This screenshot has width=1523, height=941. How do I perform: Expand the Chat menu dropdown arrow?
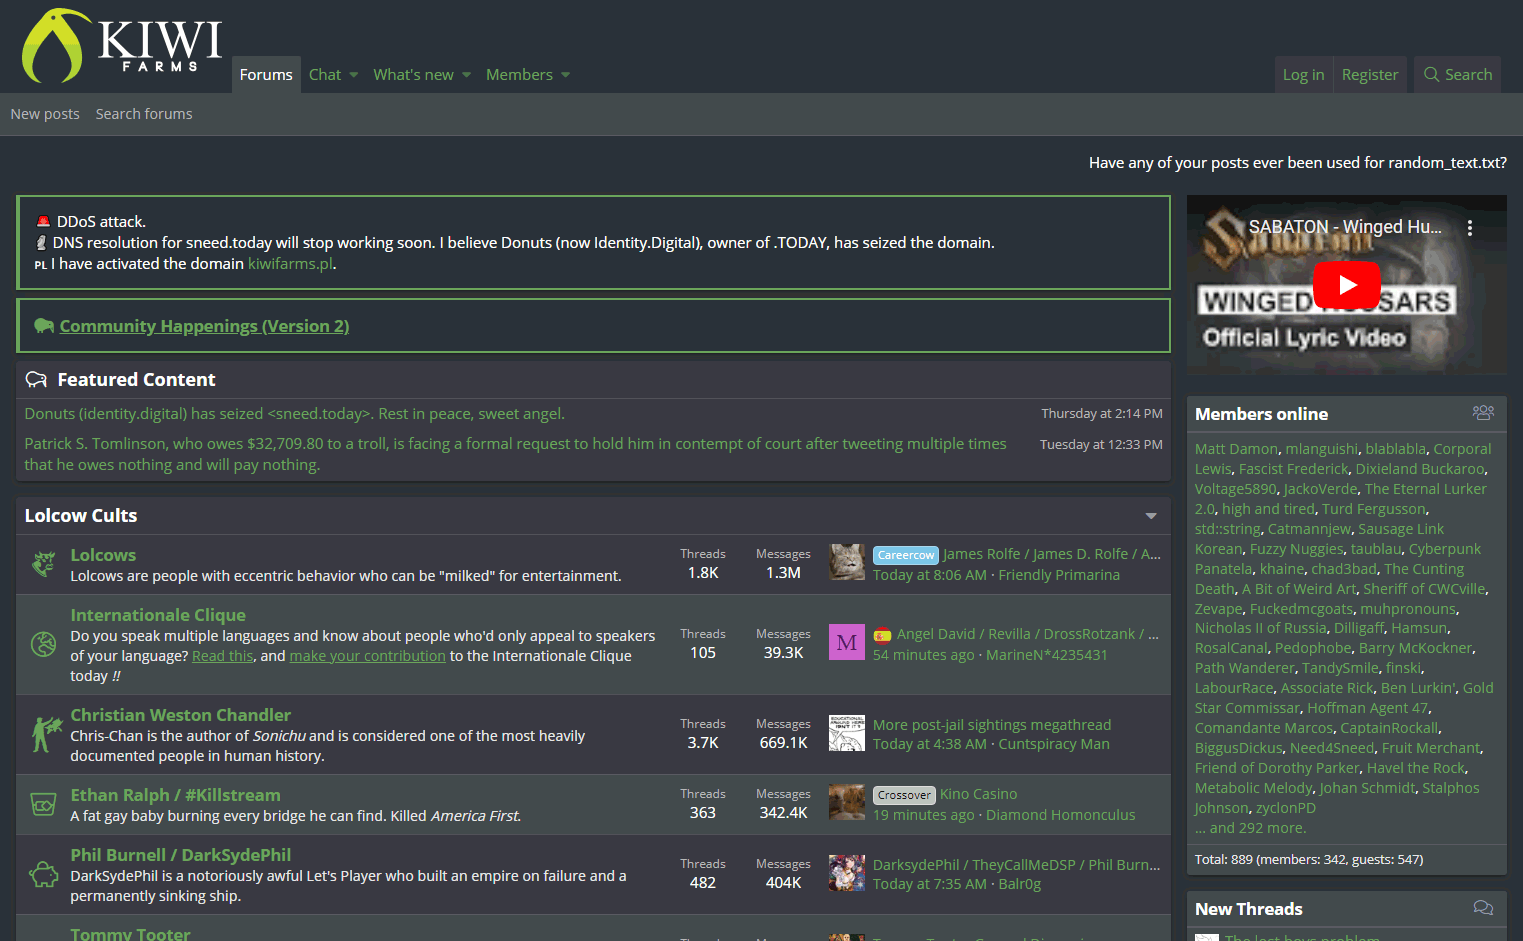click(354, 75)
